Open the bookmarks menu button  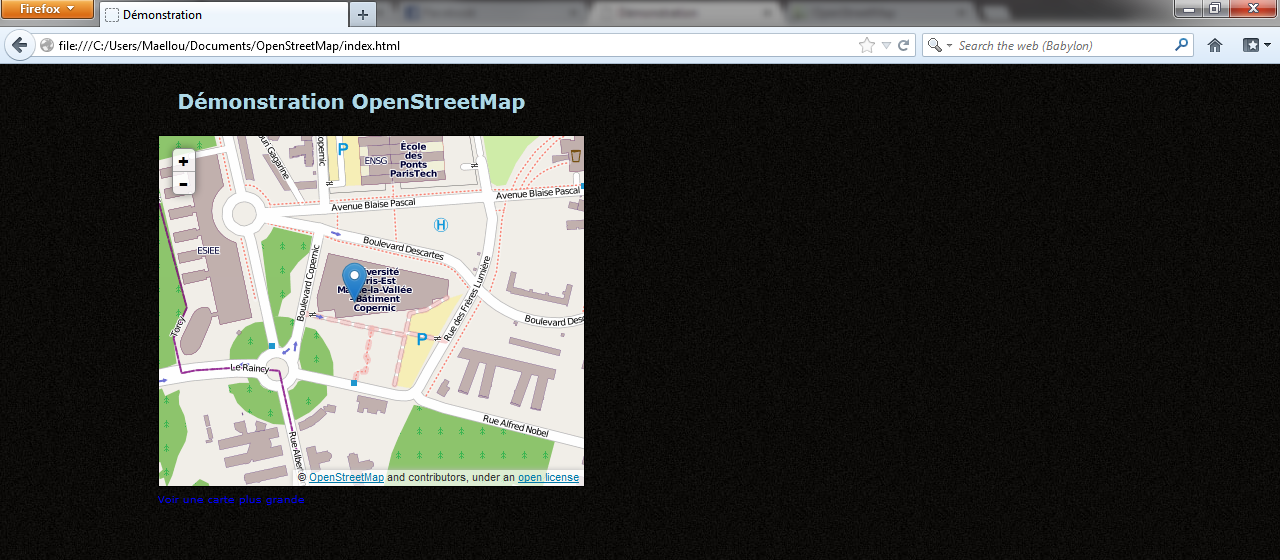click(x=1256, y=45)
